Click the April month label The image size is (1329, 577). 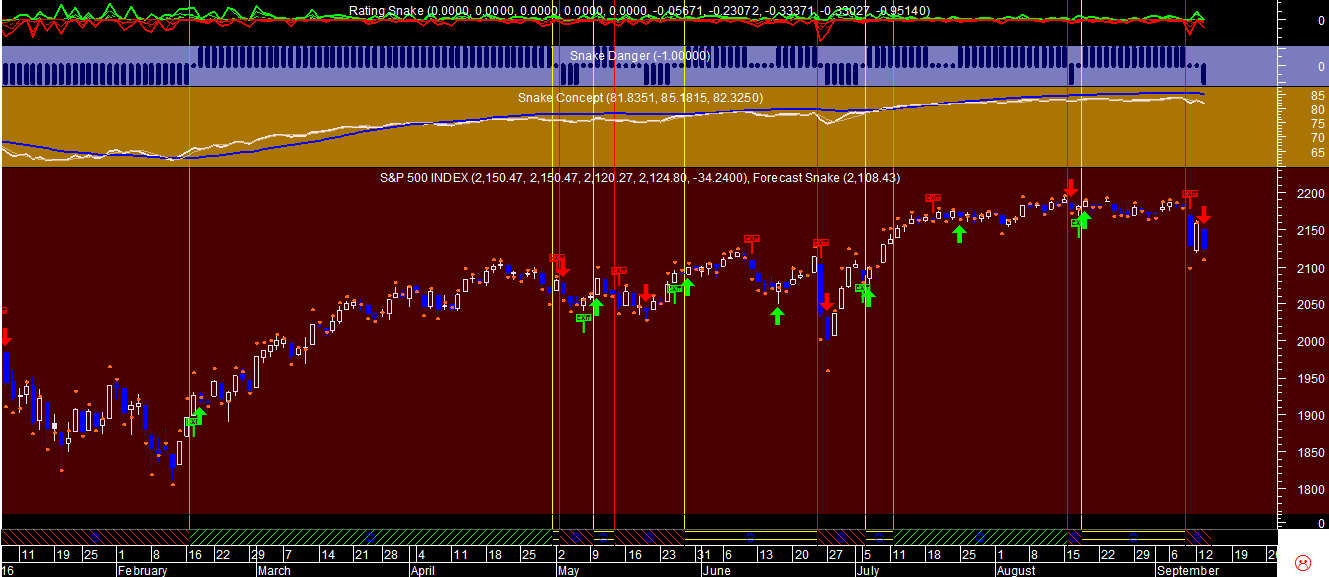(x=424, y=571)
